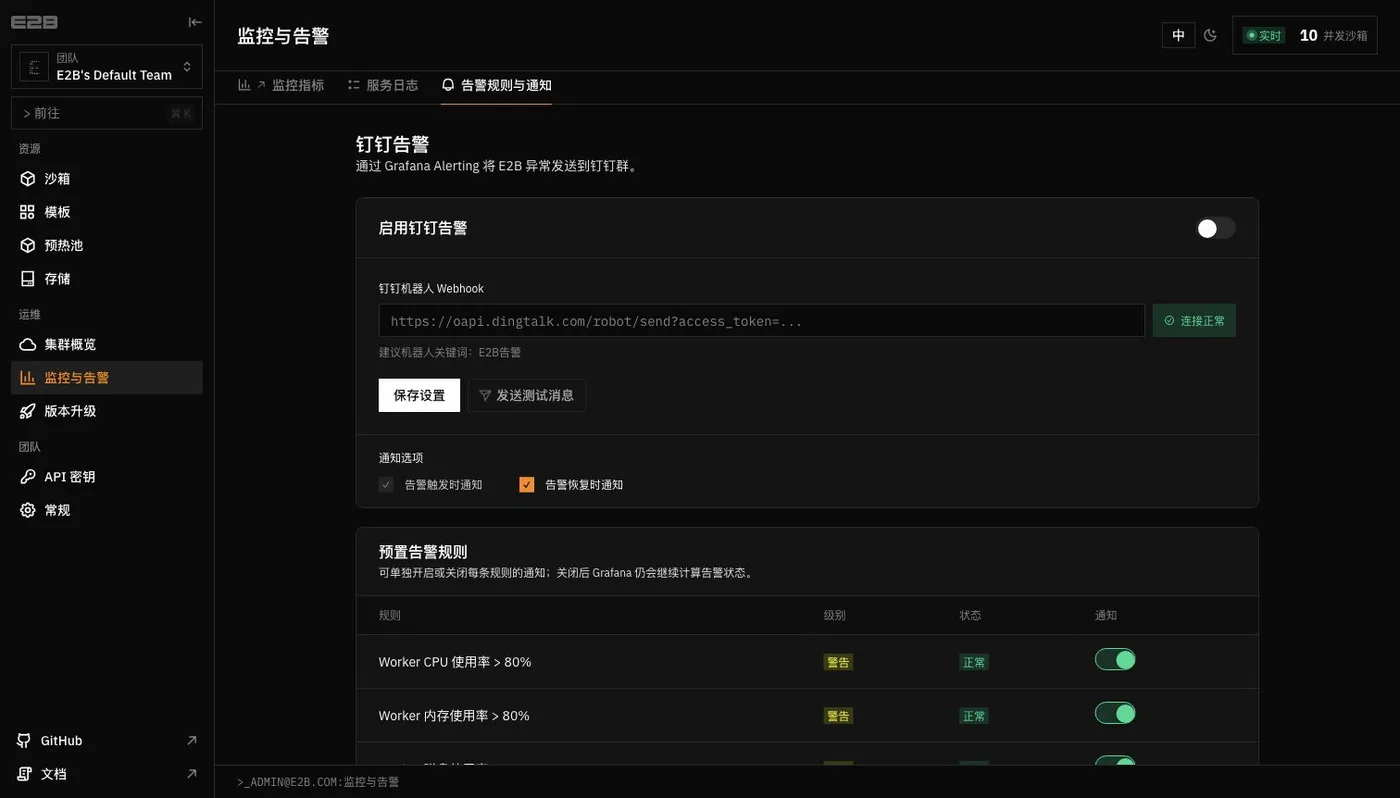Open the 存储 sidebar item
Image resolution: width=1400 pixels, height=798 pixels.
click(107, 279)
